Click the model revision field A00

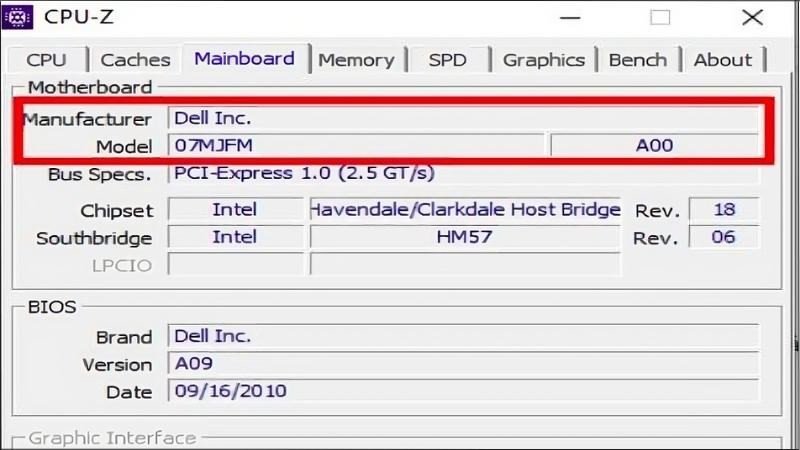pyautogui.click(x=654, y=145)
